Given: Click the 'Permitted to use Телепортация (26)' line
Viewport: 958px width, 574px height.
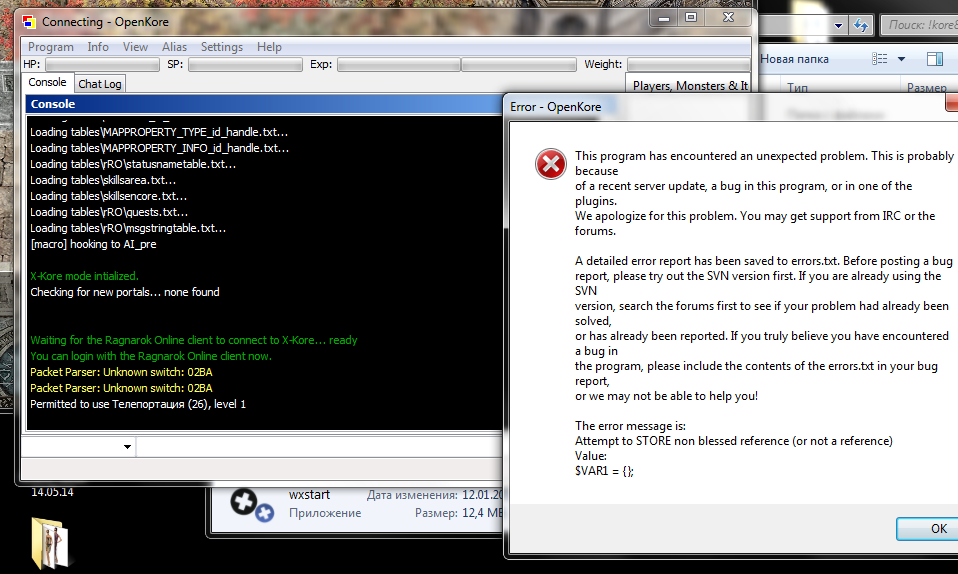Looking at the screenshot, I should point(137,404).
